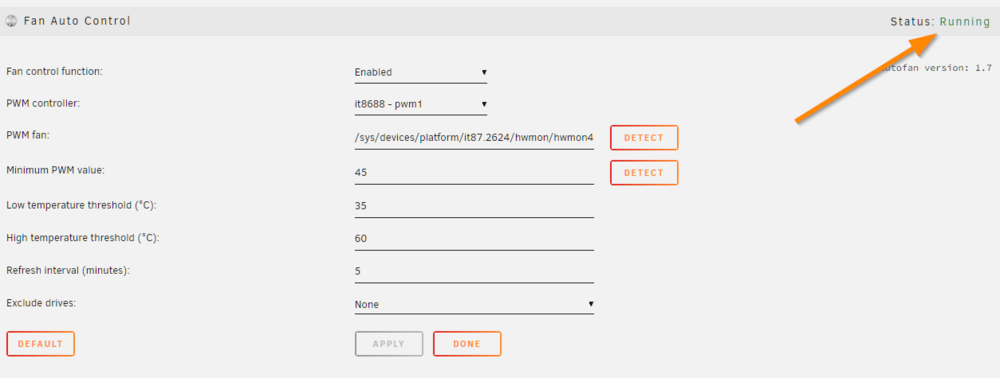Click the Fan control function label
The width and height of the screenshot is (1000, 378).
click(x=54, y=71)
